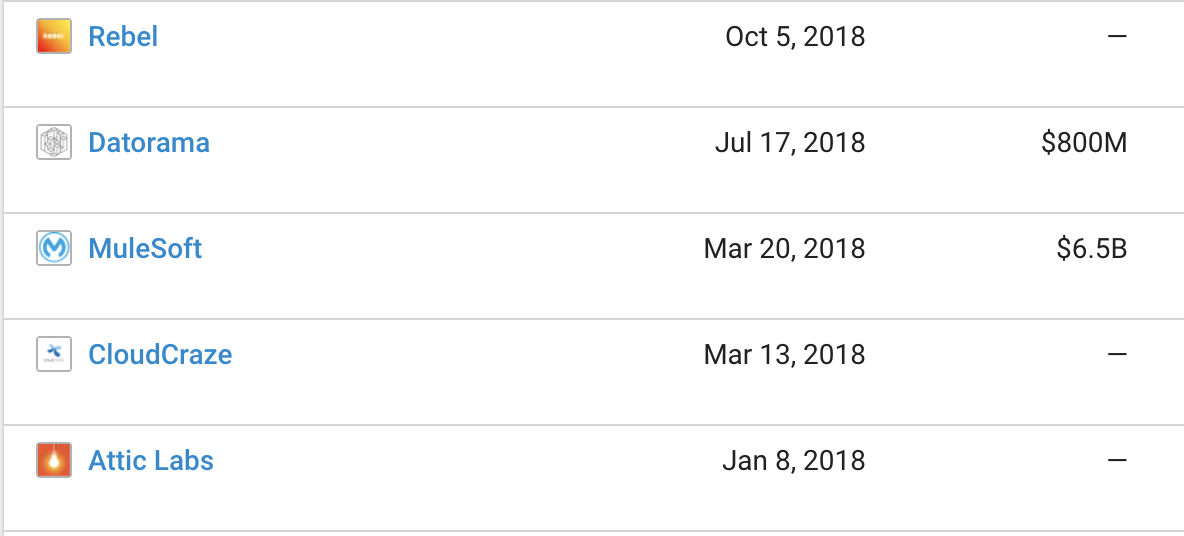The width and height of the screenshot is (1184, 536).
Task: Open the Rebel company link
Action: (x=123, y=37)
